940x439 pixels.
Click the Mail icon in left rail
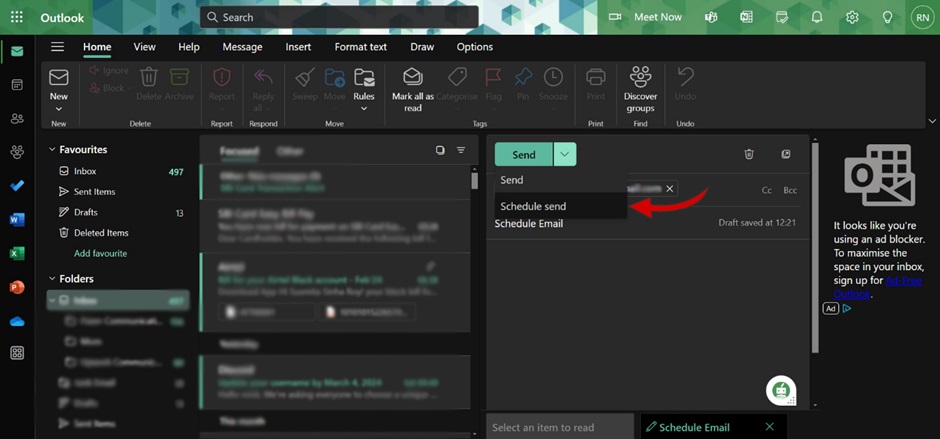click(x=17, y=51)
